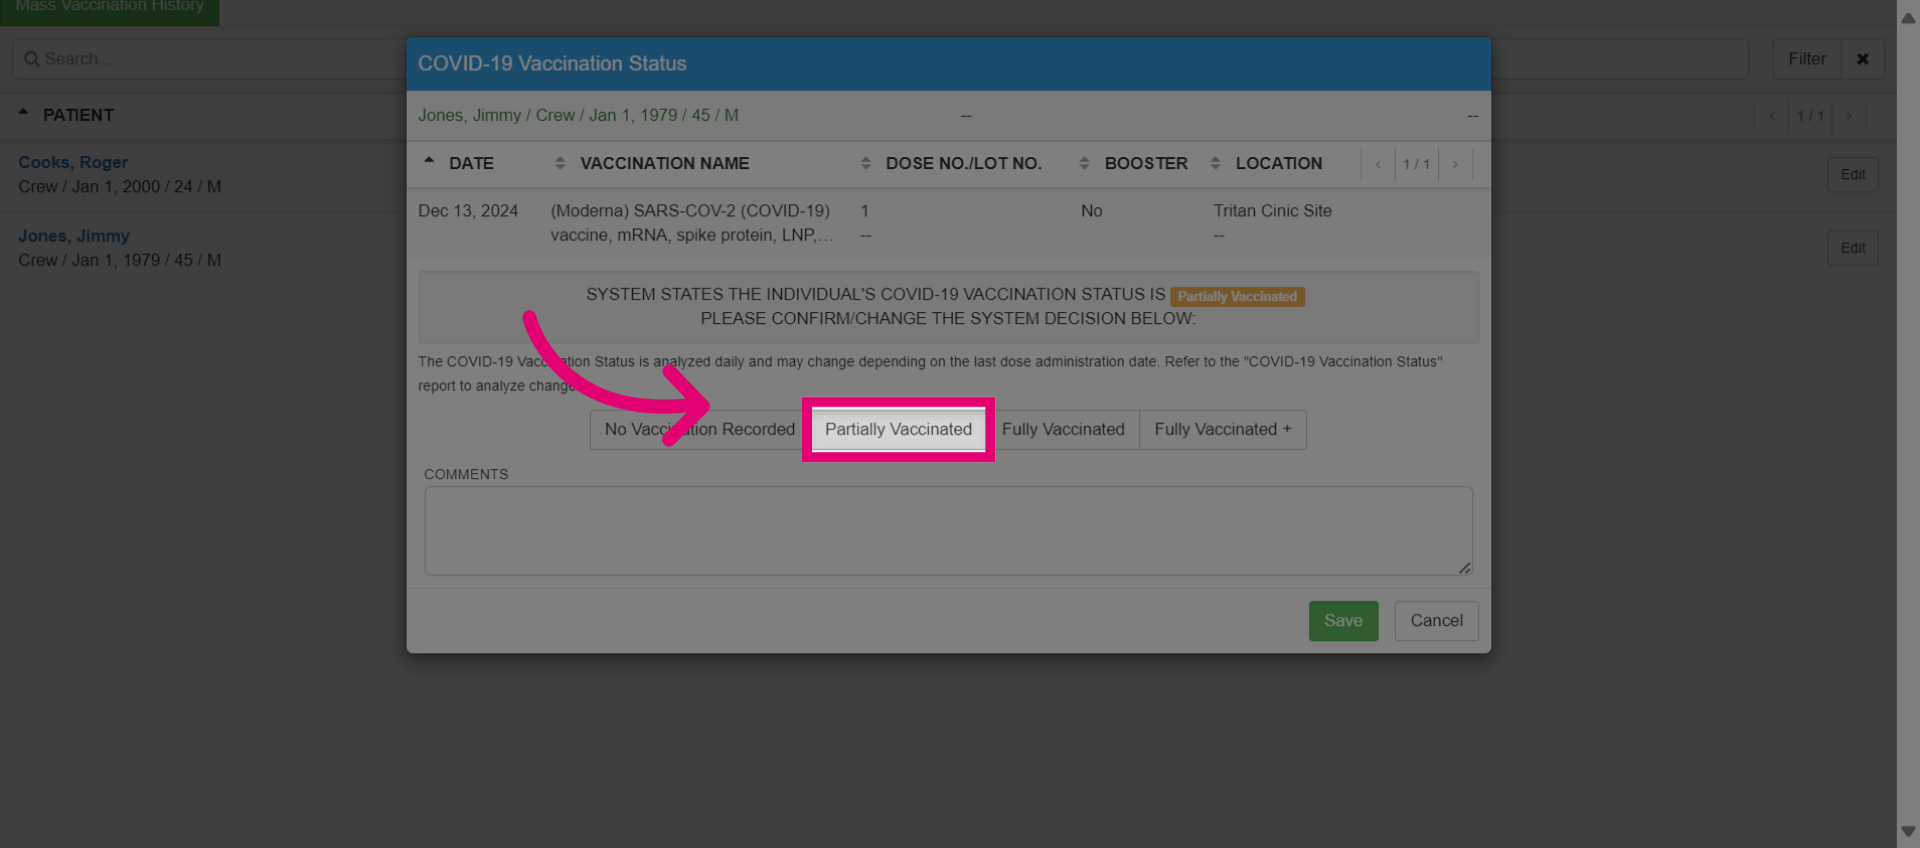Image resolution: width=1920 pixels, height=848 pixels.
Task: Go to previous page in patient list
Action: [x=1772, y=116]
